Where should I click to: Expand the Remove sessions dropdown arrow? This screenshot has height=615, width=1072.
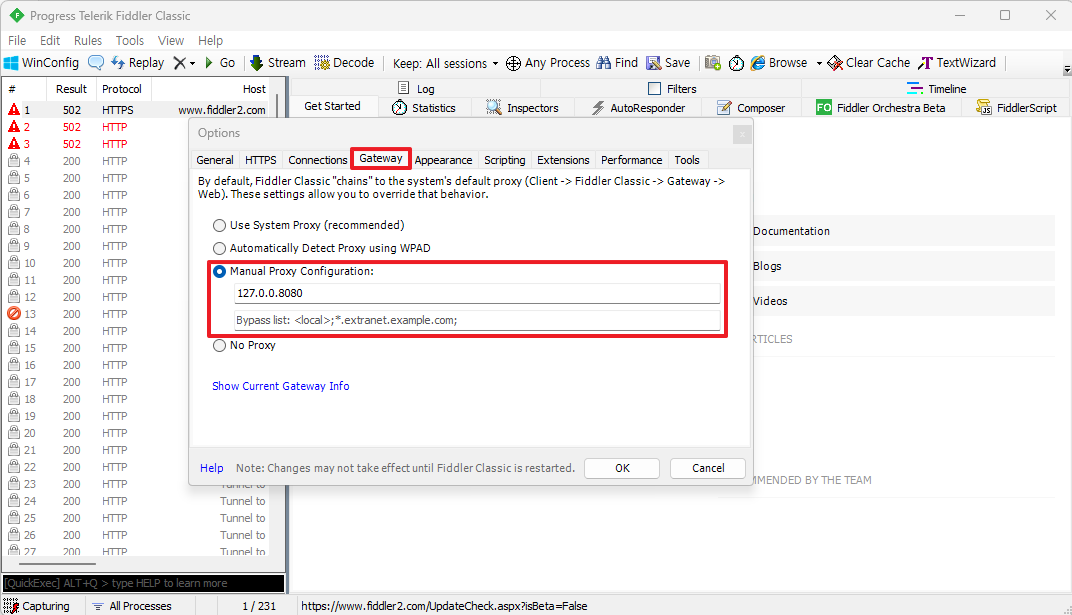(x=193, y=64)
